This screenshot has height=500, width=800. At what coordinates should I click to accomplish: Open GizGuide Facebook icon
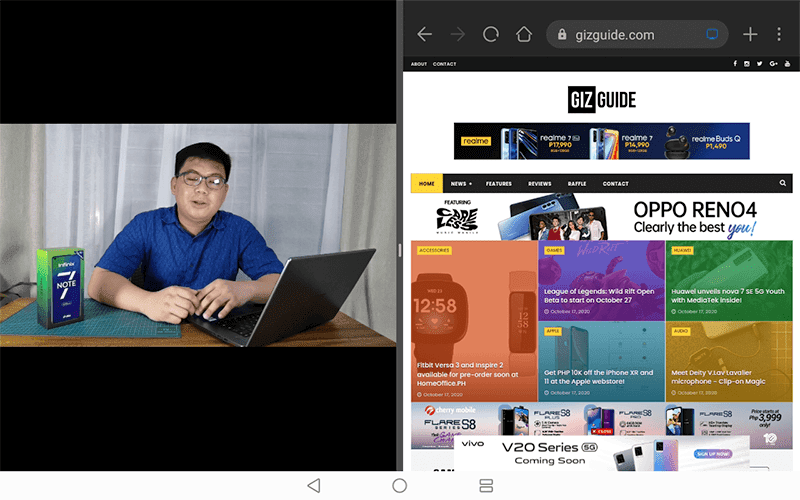735,64
